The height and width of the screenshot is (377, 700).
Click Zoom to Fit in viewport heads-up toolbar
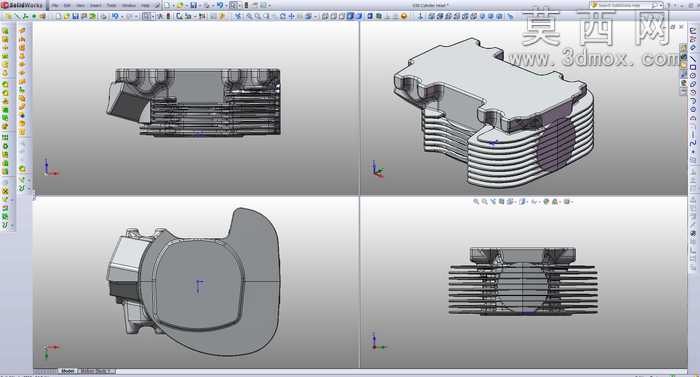click(x=476, y=201)
